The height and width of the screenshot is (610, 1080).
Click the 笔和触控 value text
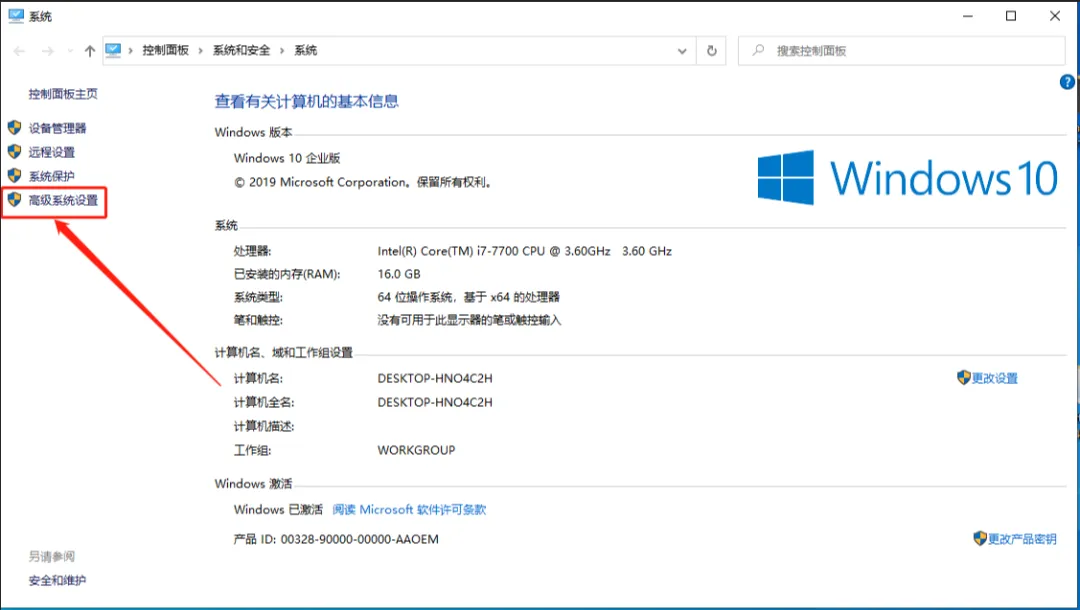click(469, 320)
